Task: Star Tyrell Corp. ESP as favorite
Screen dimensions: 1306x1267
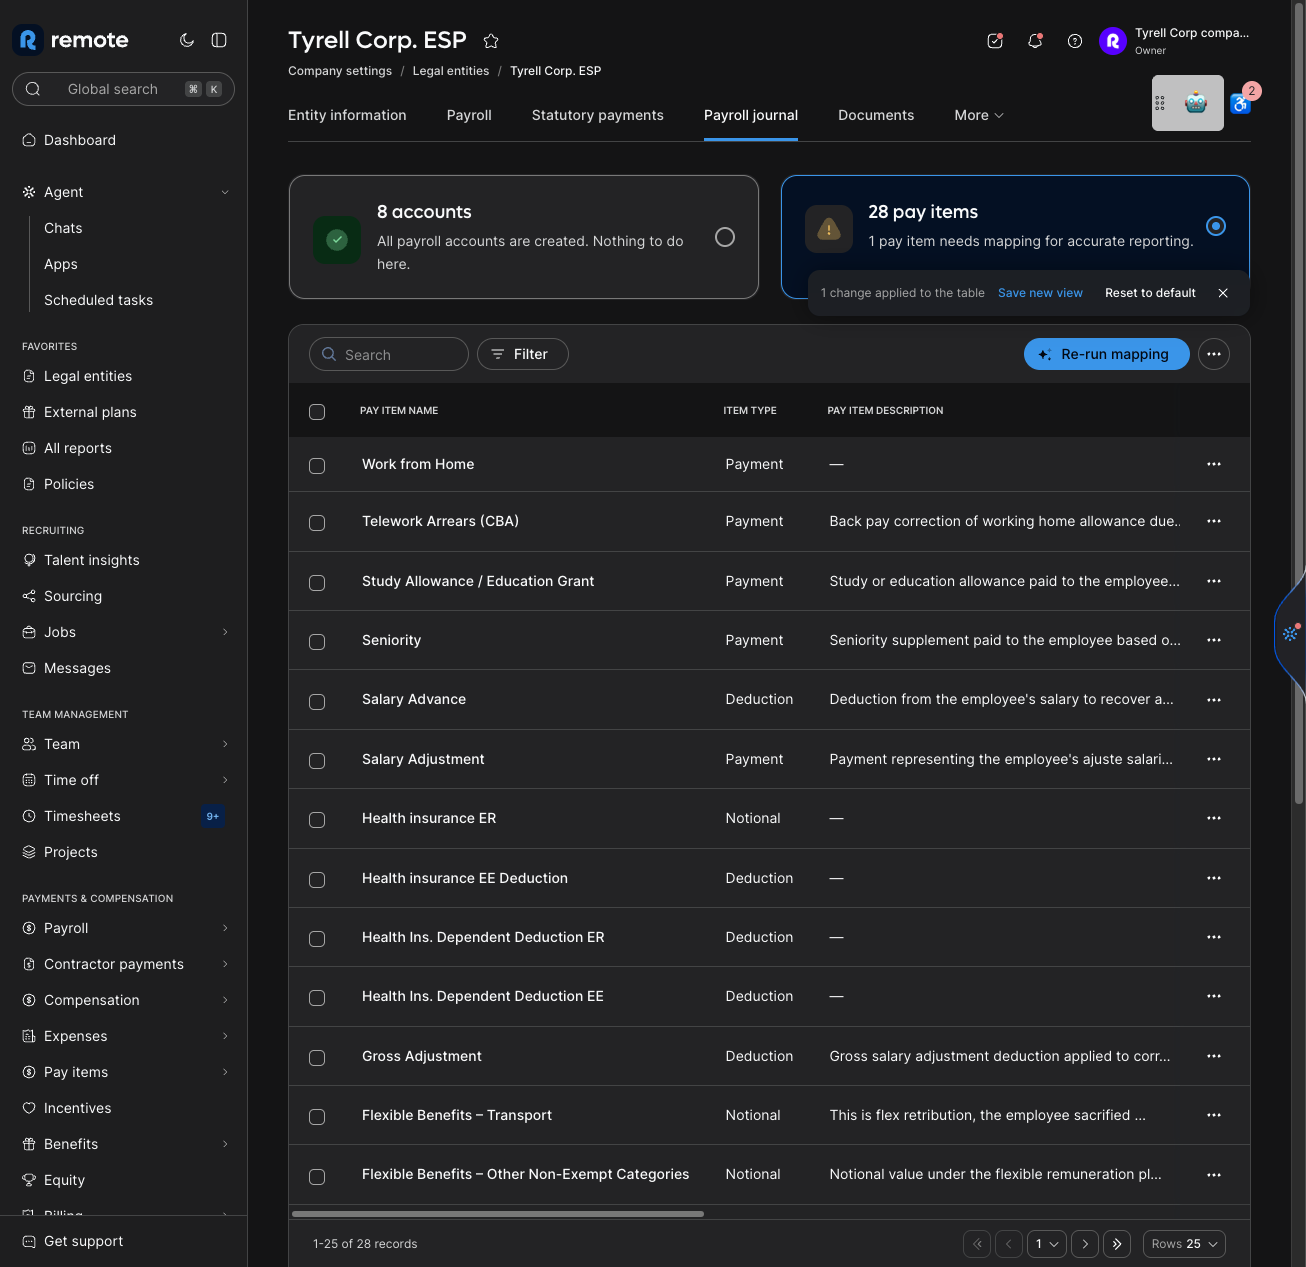Action: tap(491, 41)
